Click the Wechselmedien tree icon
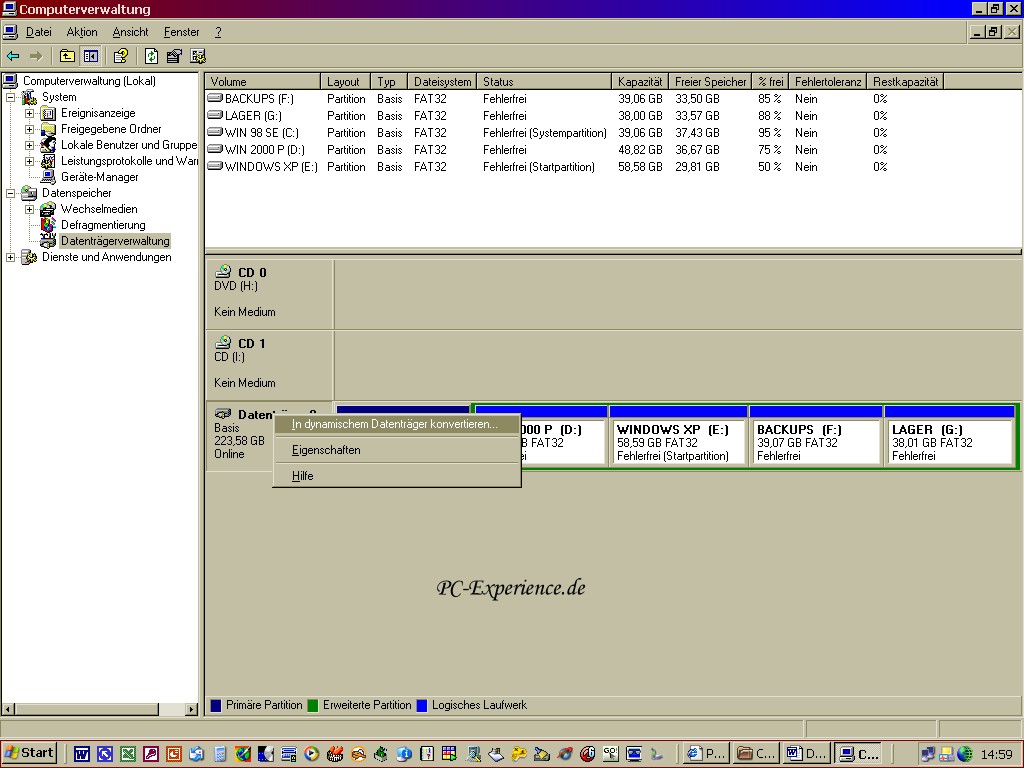 [48, 209]
